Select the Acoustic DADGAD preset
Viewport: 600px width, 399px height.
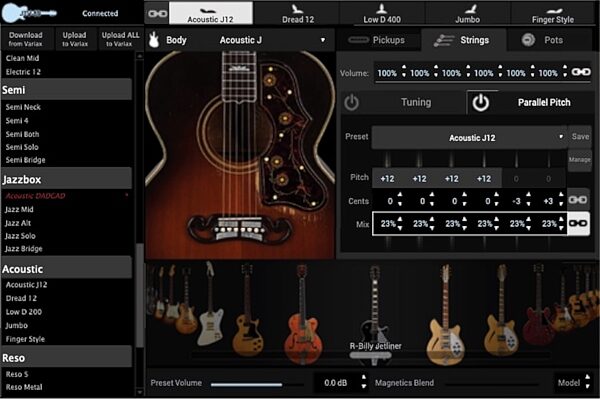click(35, 196)
